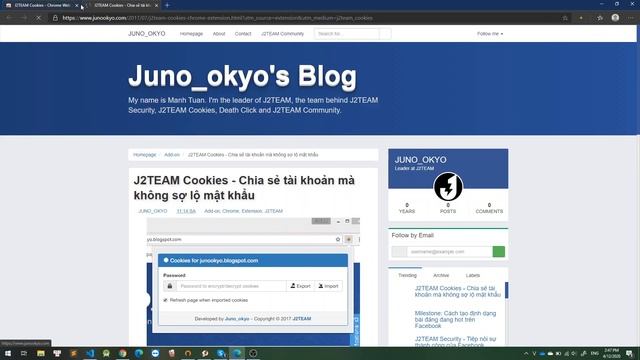Switch to the Labels sidebar tab
The width and height of the screenshot is (640, 360).
(x=473, y=276)
